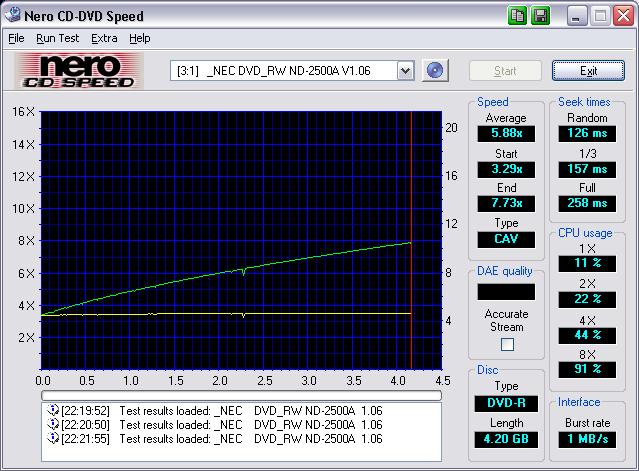This screenshot has width=639, height=471.
Task: Click the disc Type value DVD-R
Action: click(x=506, y=403)
